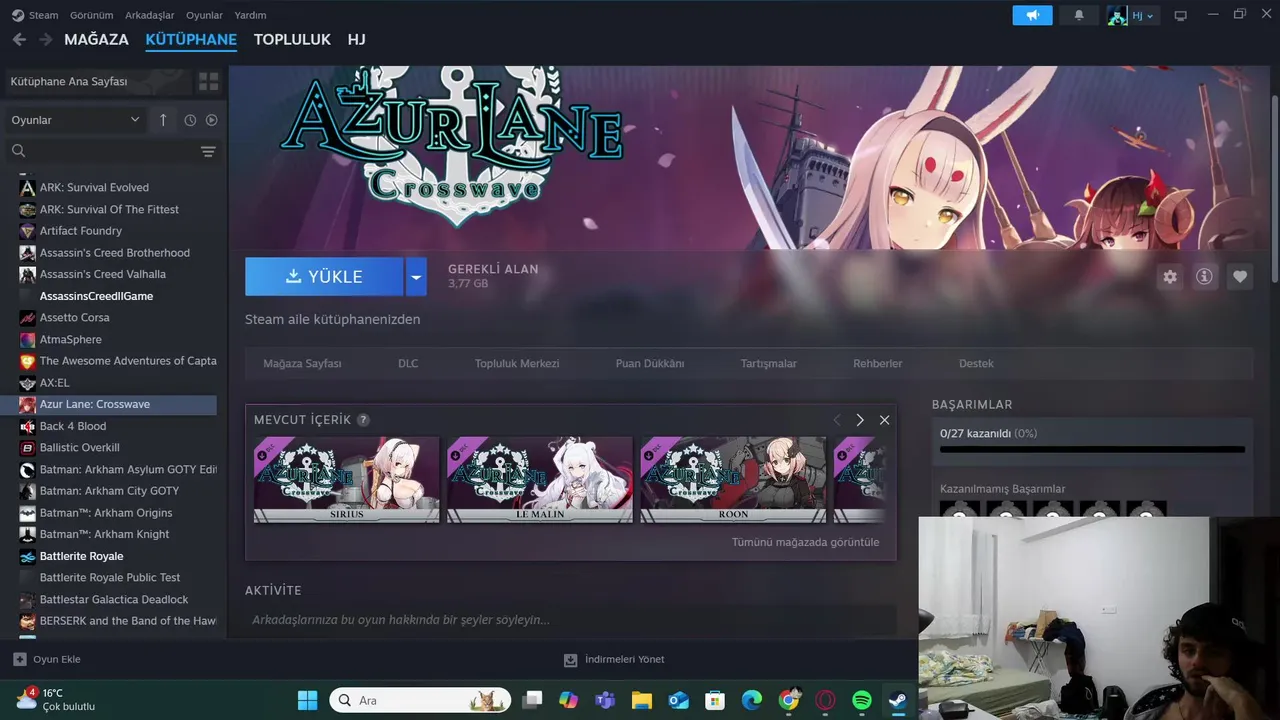Open the Görünüm menu

click(91, 15)
